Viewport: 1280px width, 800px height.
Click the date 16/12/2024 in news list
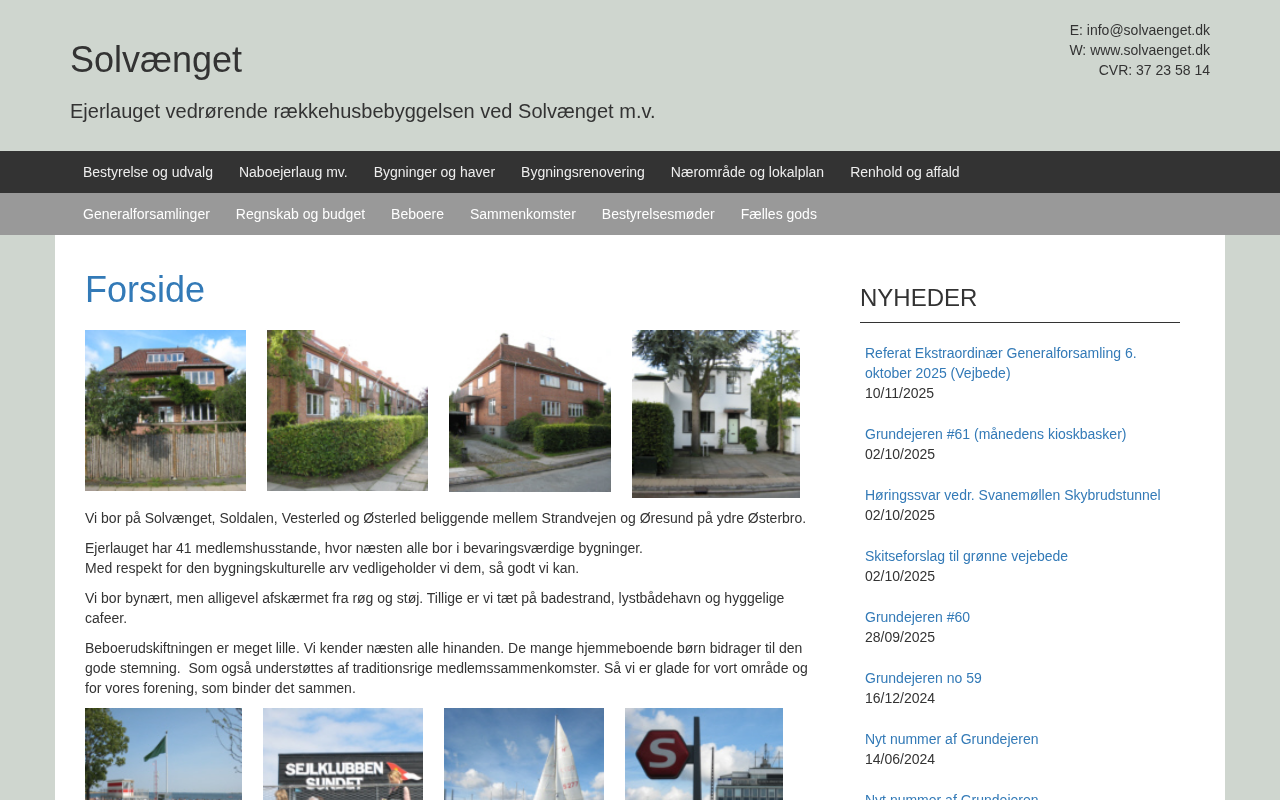tap(899, 698)
